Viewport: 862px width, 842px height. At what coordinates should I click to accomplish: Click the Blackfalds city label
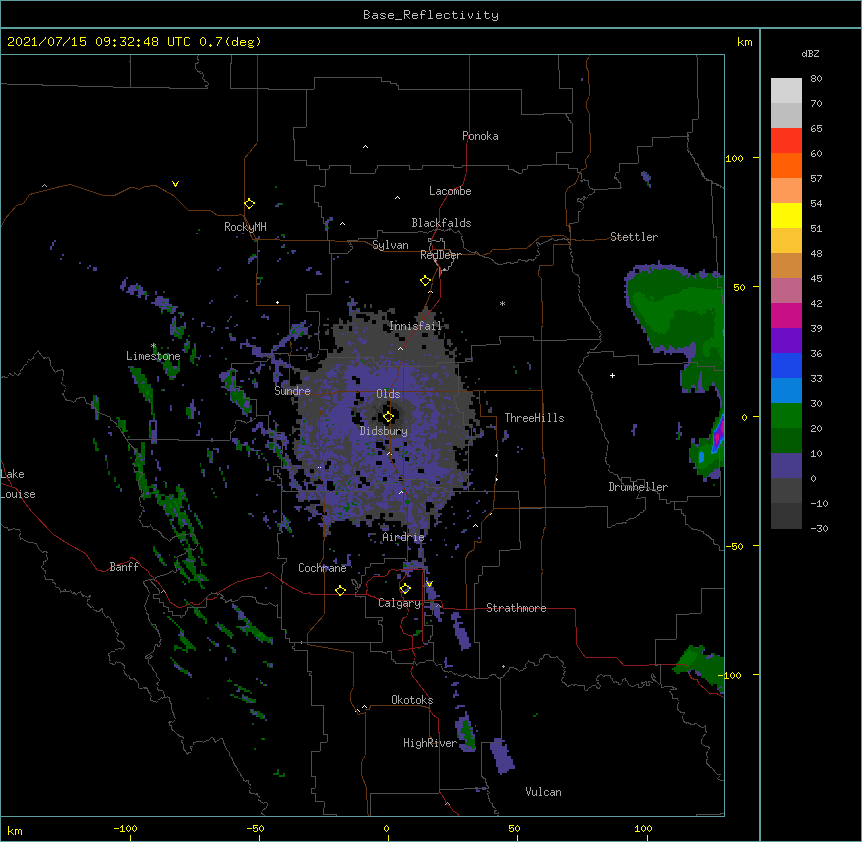pos(441,223)
